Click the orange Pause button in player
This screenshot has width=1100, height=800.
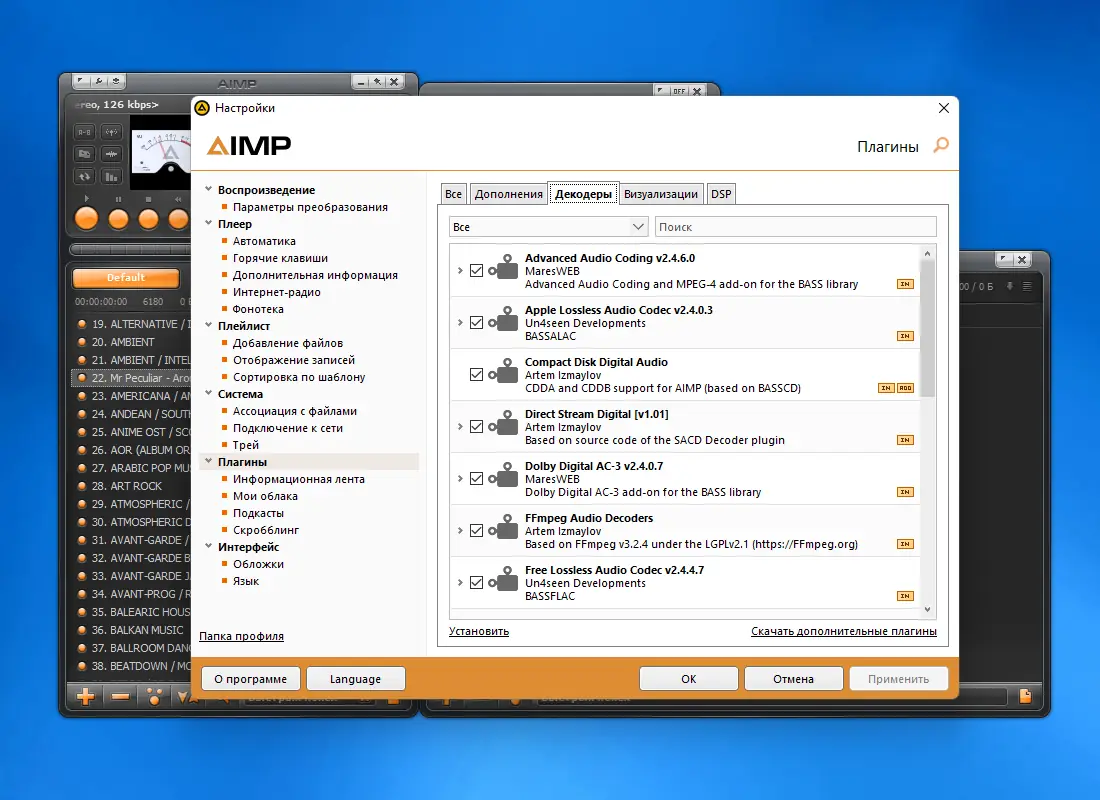[118, 219]
